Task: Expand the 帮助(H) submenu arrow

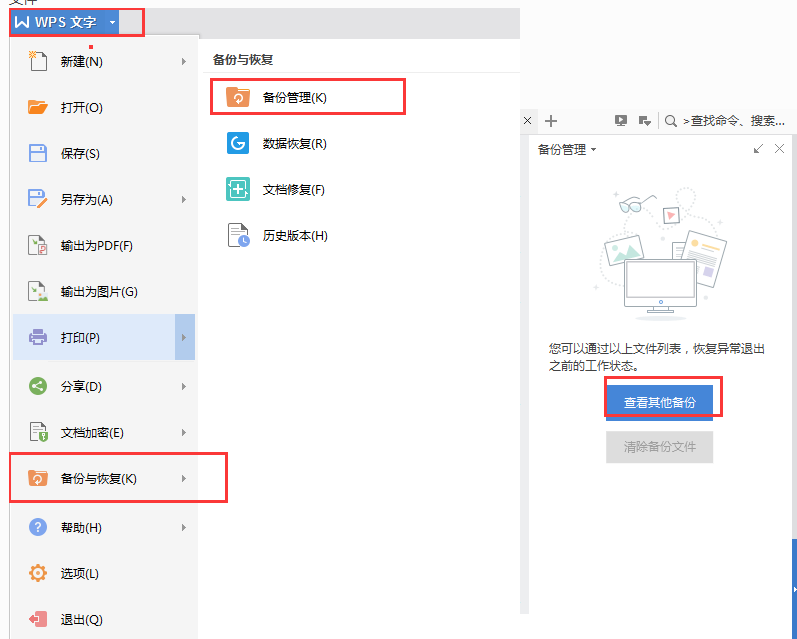Action: tap(183, 528)
